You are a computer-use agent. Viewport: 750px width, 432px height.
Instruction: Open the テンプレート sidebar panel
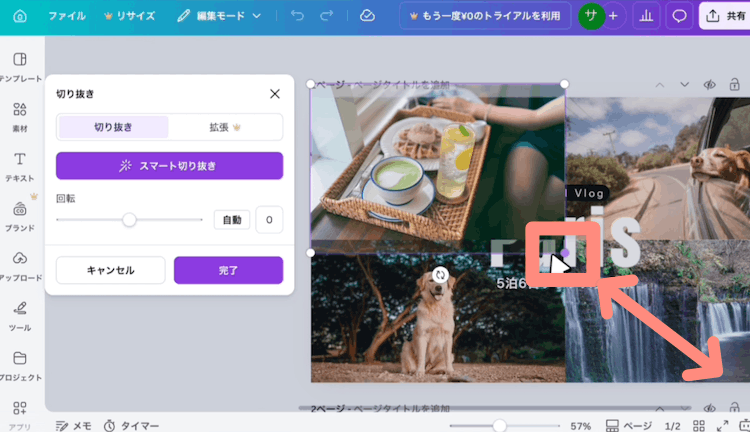(20, 67)
